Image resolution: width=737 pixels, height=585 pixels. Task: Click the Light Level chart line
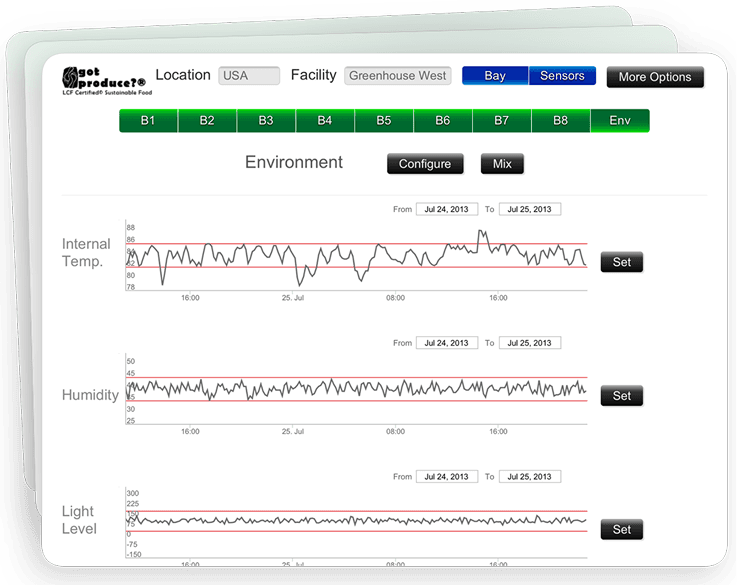click(356, 521)
